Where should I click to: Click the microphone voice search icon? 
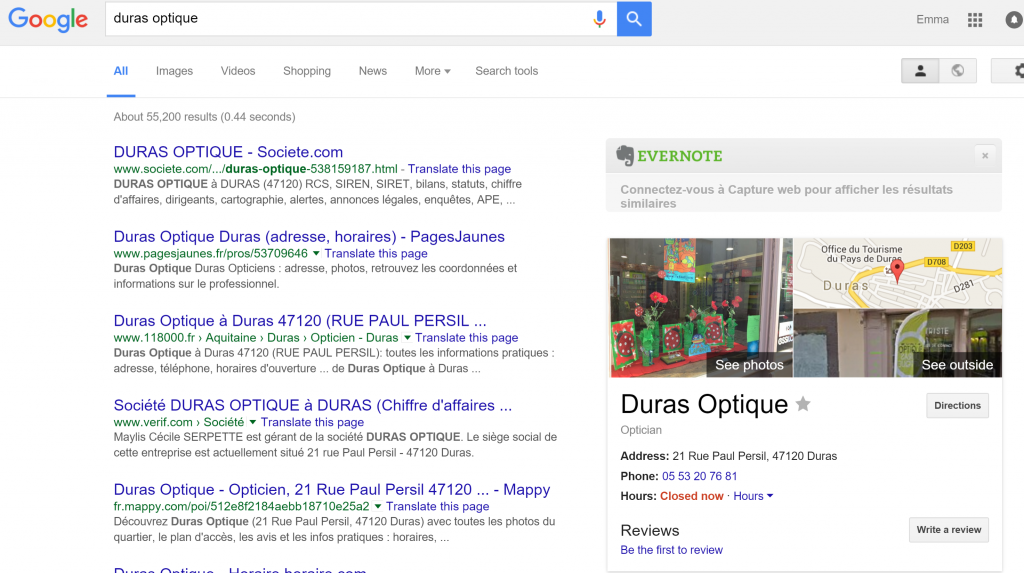(x=599, y=19)
